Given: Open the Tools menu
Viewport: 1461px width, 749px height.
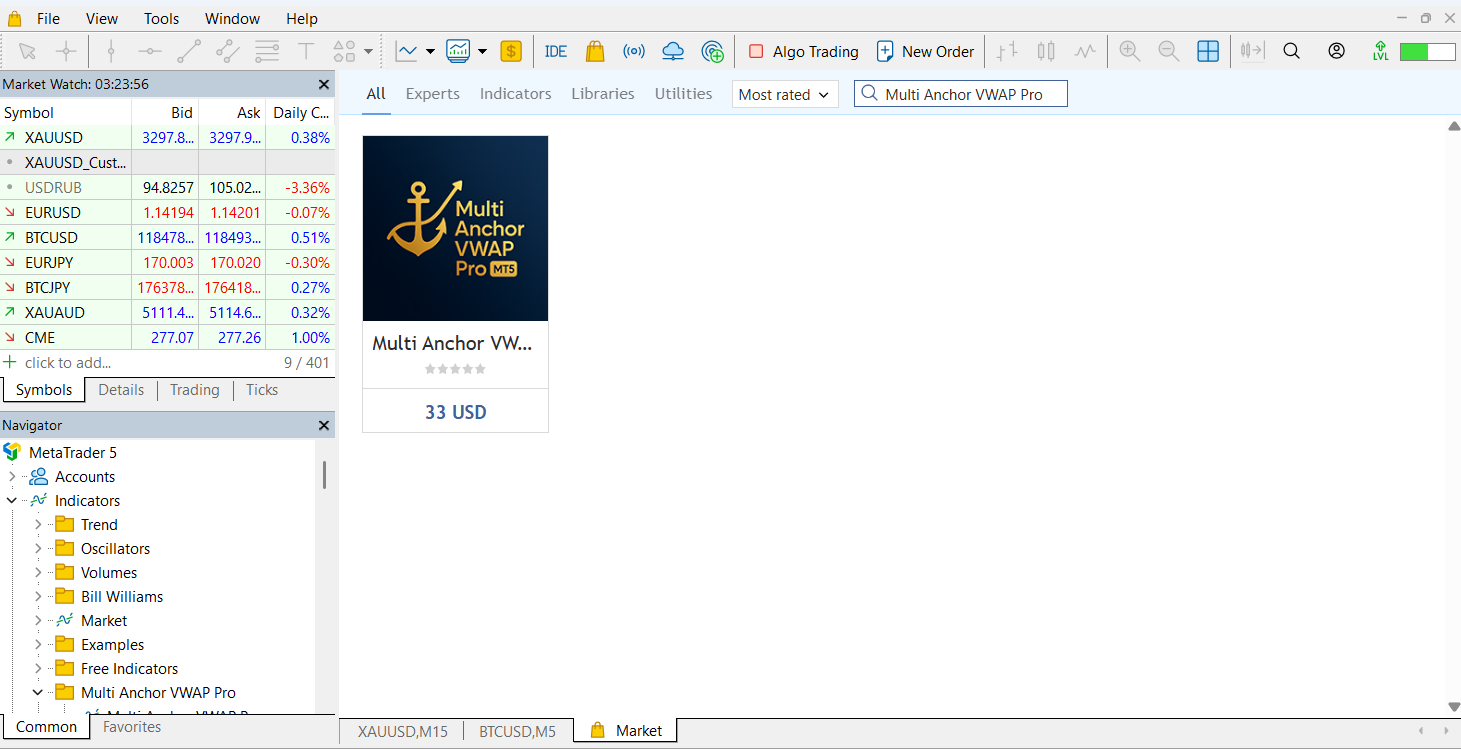Looking at the screenshot, I should point(162,18).
